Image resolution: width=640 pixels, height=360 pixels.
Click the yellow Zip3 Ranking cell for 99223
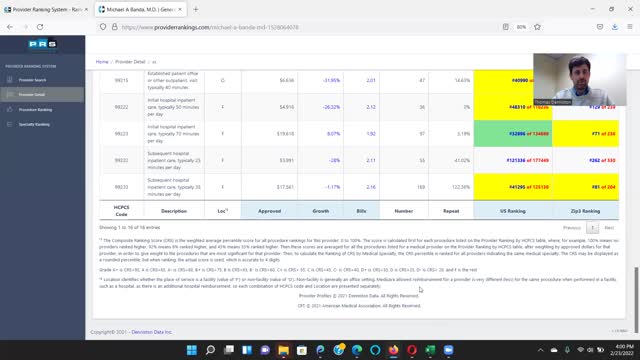pos(585,133)
